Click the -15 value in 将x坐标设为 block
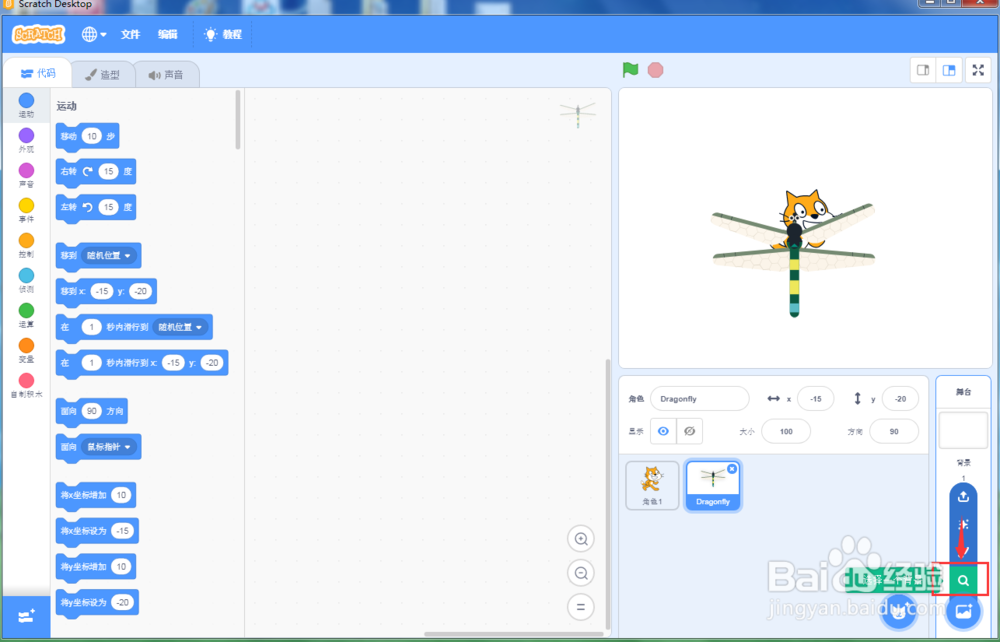The image size is (1000, 642). tap(122, 531)
